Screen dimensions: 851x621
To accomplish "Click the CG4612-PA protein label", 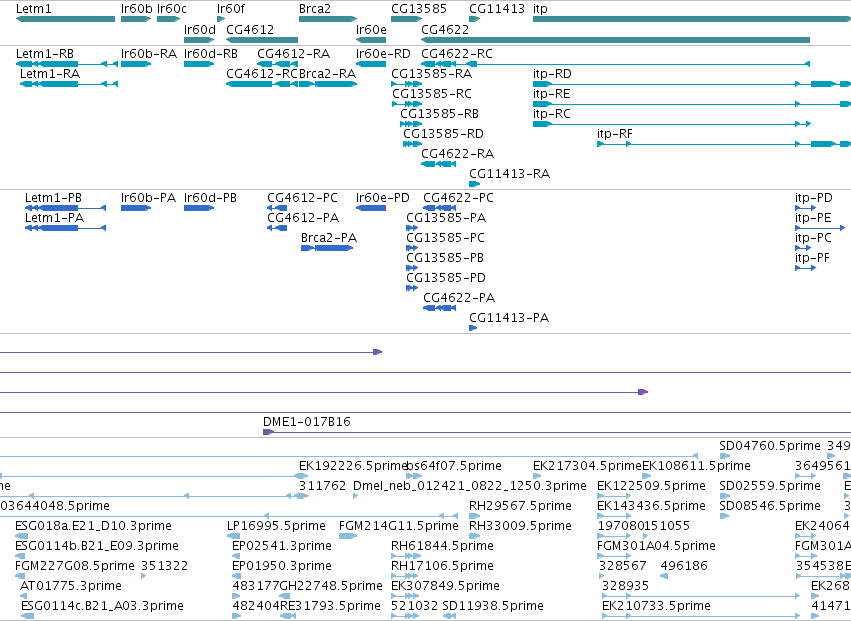I will click(x=303, y=218).
